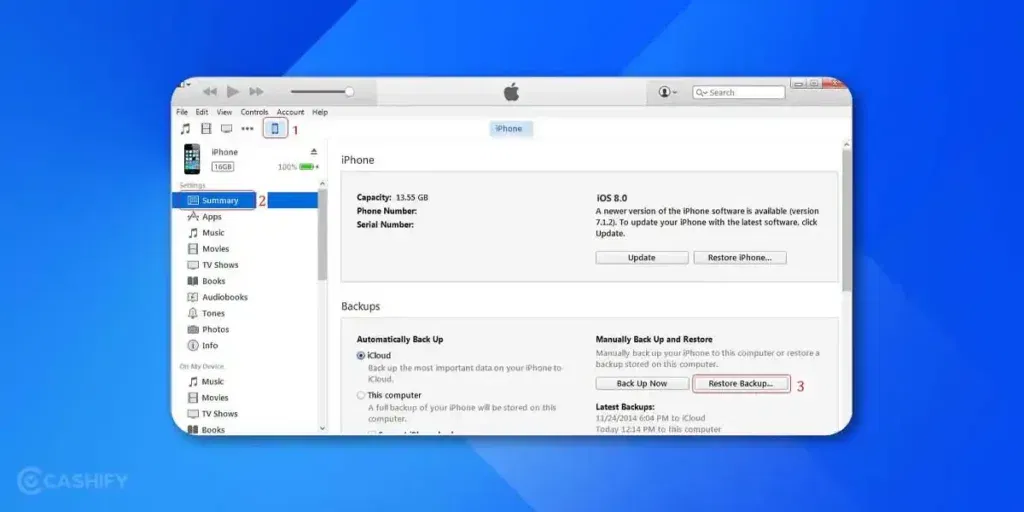This screenshot has width=1024, height=512.
Task: Click the play button
Action: (232, 92)
